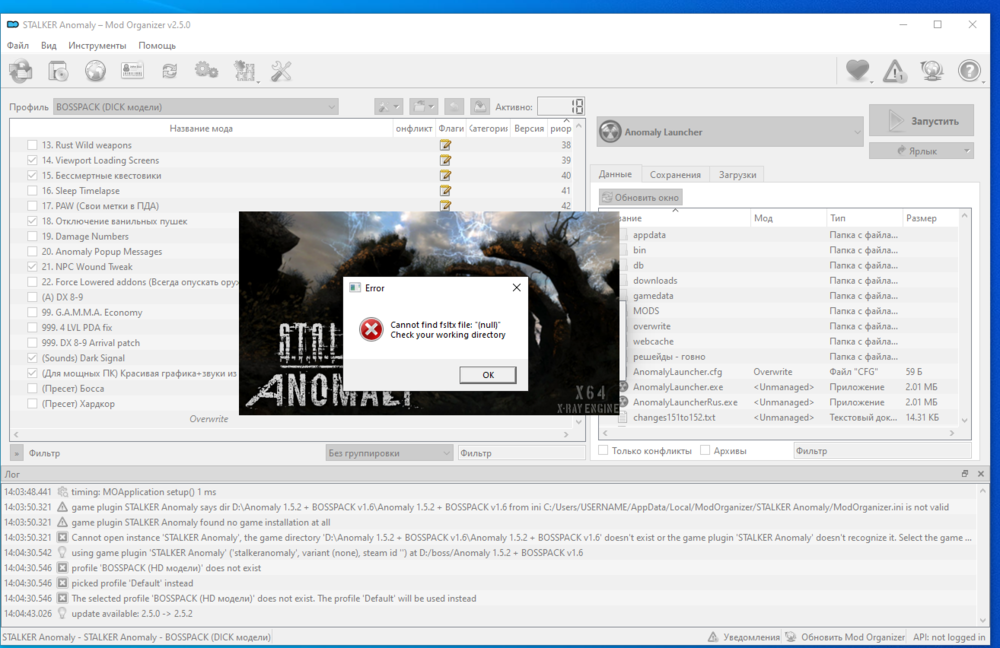Enable the 16. Sleep Timelapse mod
This screenshot has width=1000, height=648.
(x=33, y=191)
